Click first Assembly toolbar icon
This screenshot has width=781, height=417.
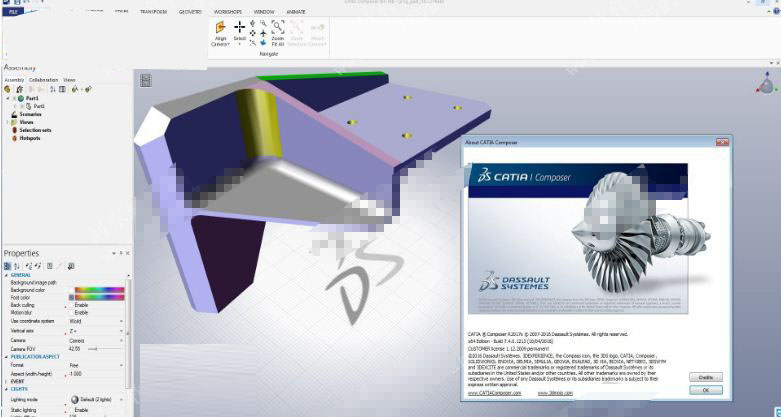point(7,89)
